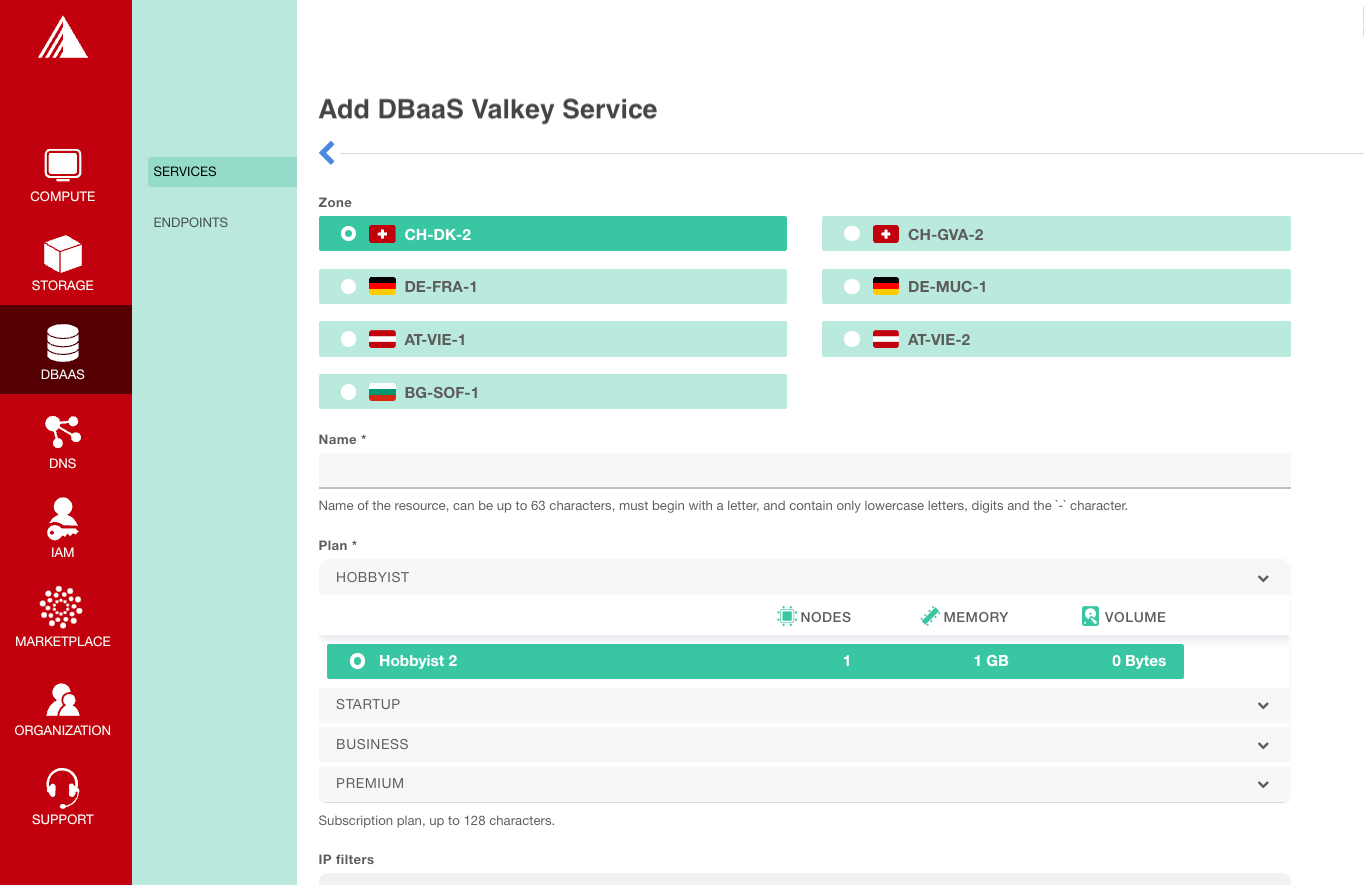1364x885 pixels.
Task: Click the DBAAS database icon
Action: pyautogui.click(x=62, y=350)
